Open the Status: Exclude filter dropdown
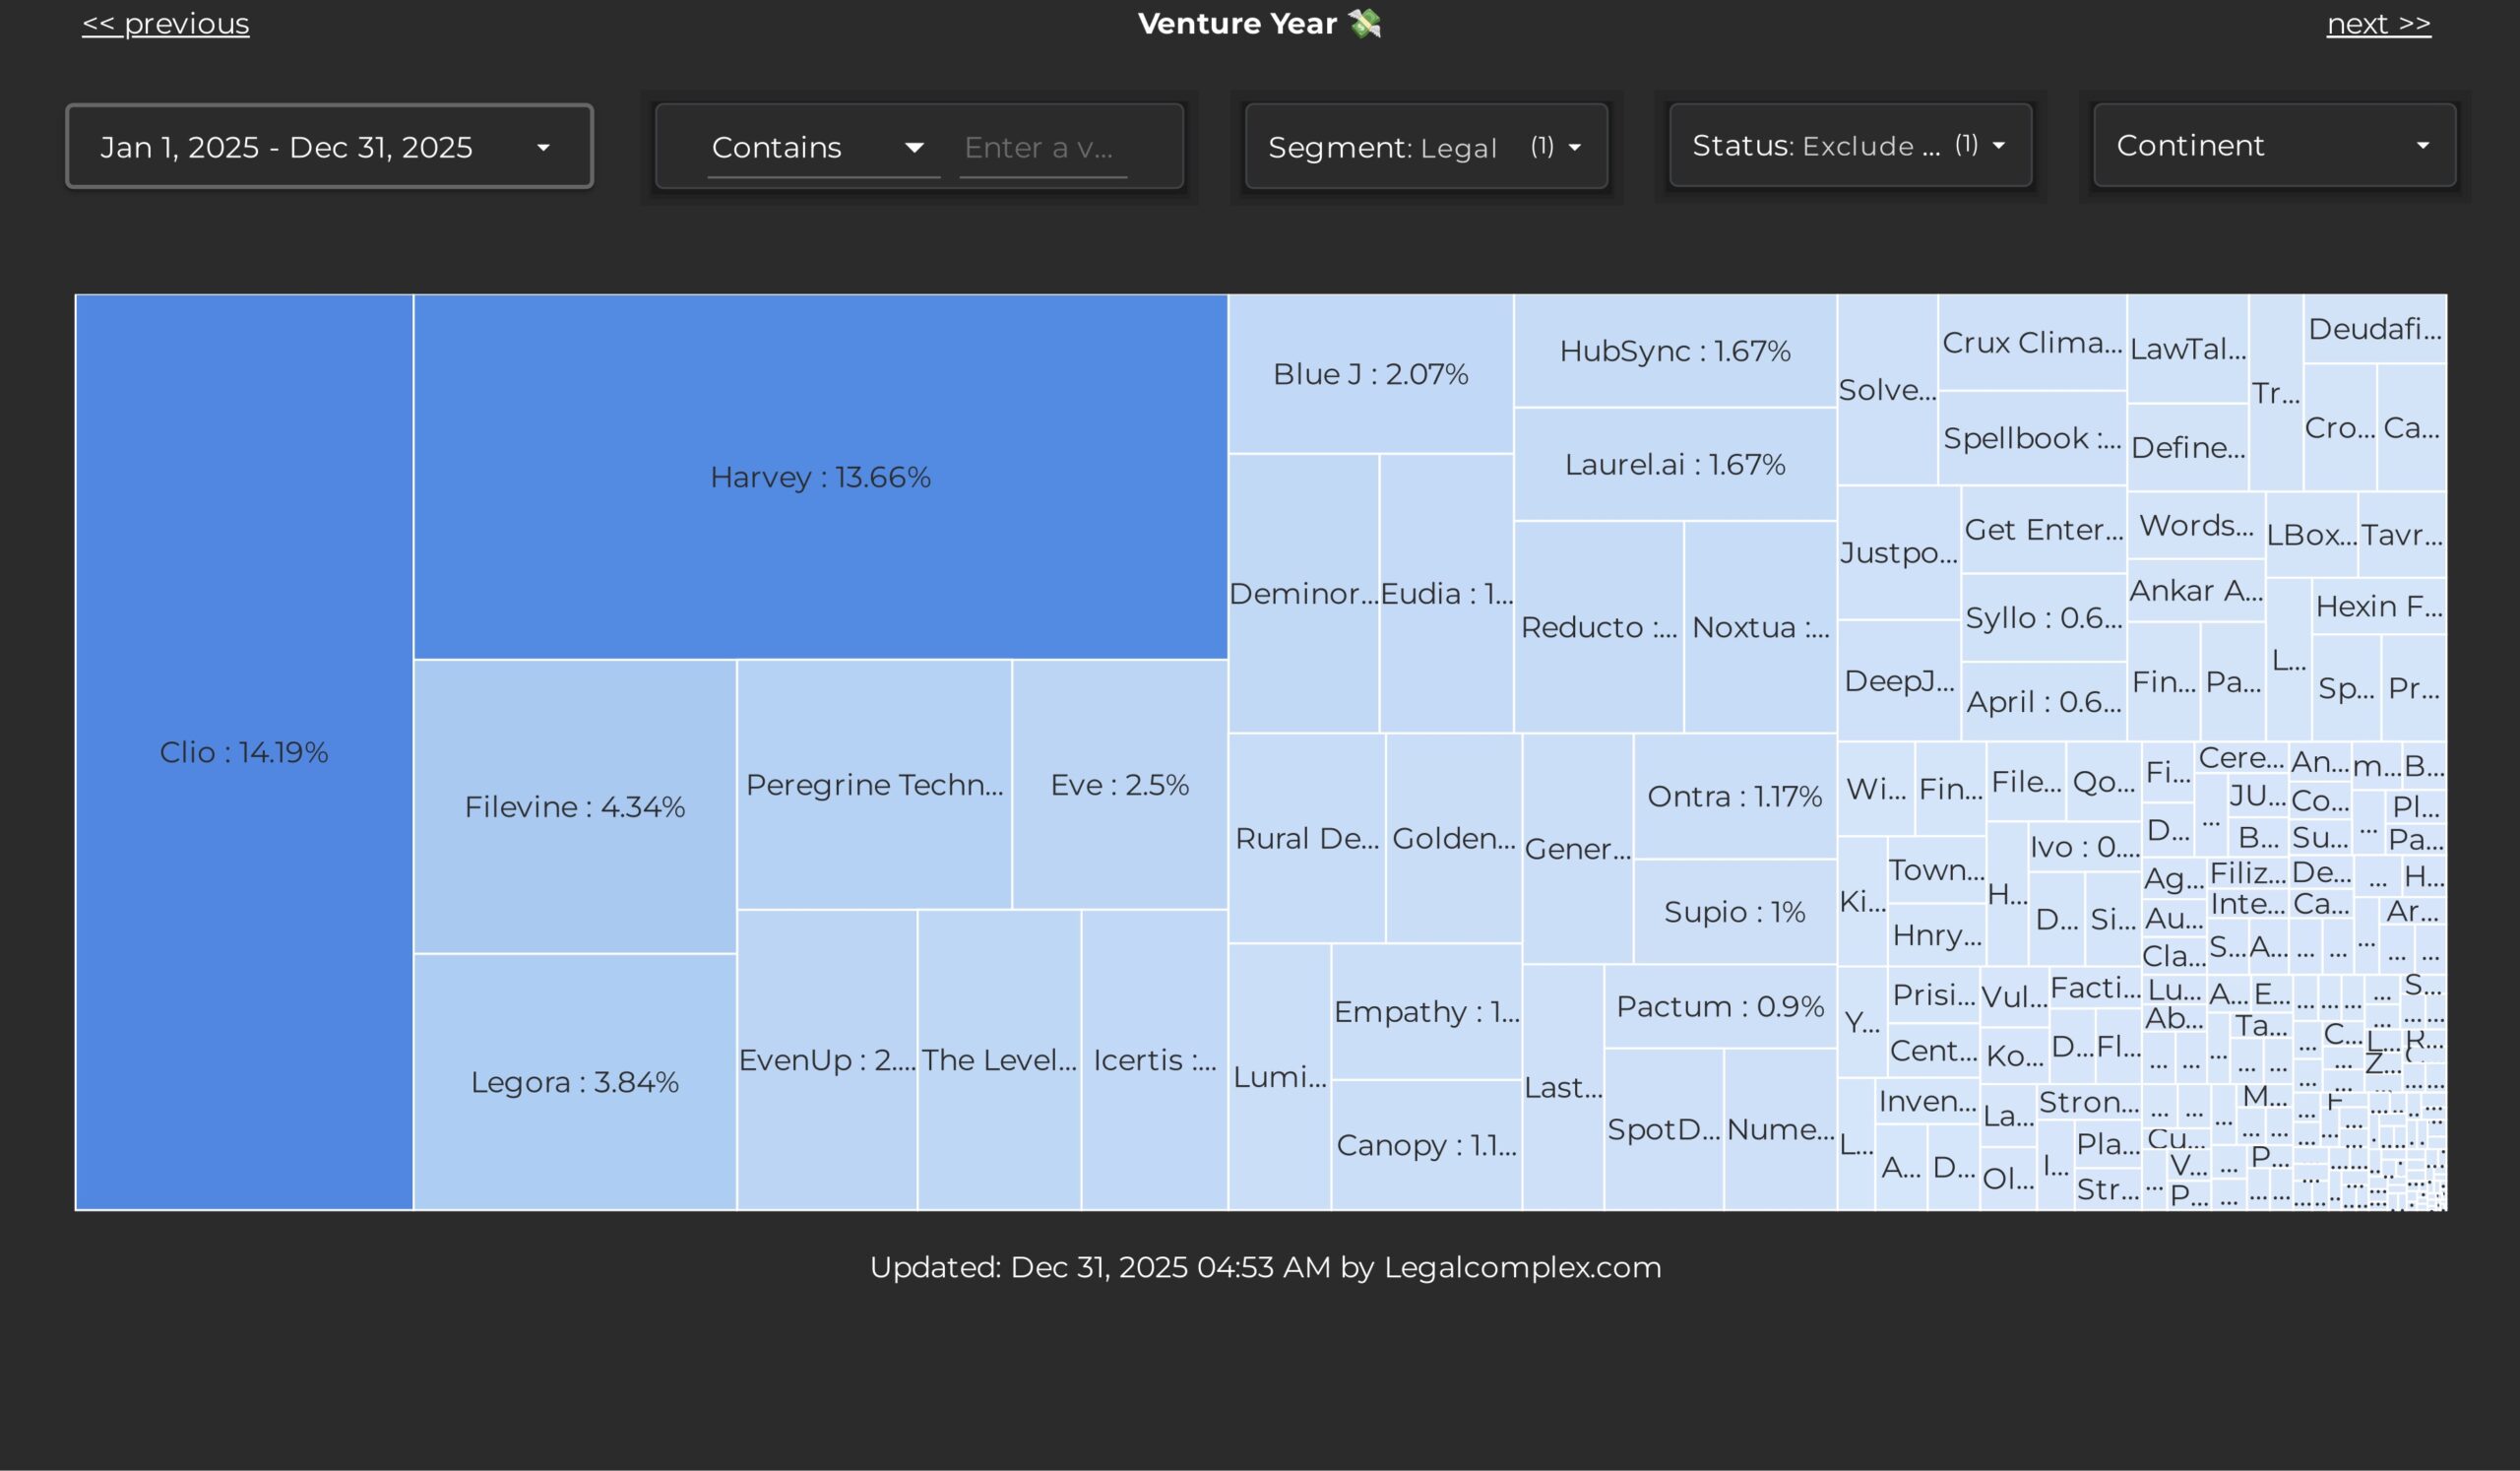The image size is (2520, 1471). [x=1849, y=146]
